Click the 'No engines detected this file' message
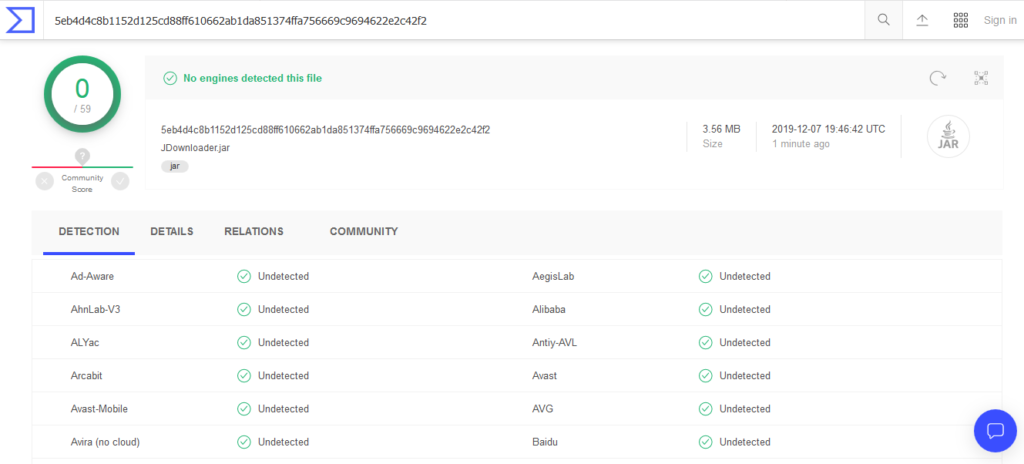 252,78
